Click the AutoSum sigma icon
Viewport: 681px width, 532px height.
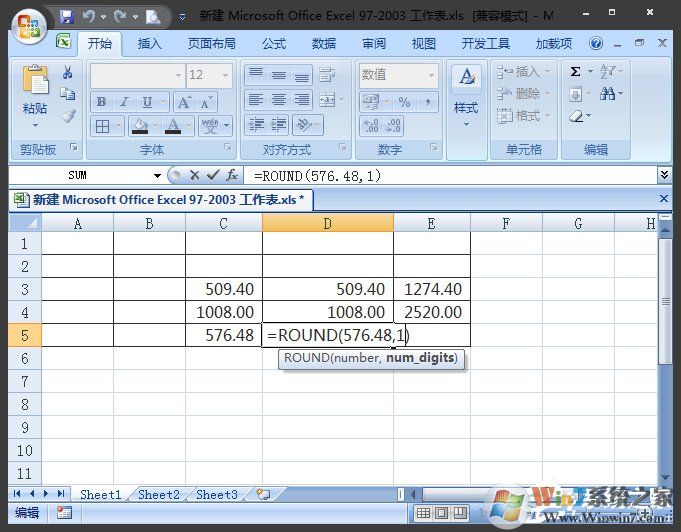point(576,72)
